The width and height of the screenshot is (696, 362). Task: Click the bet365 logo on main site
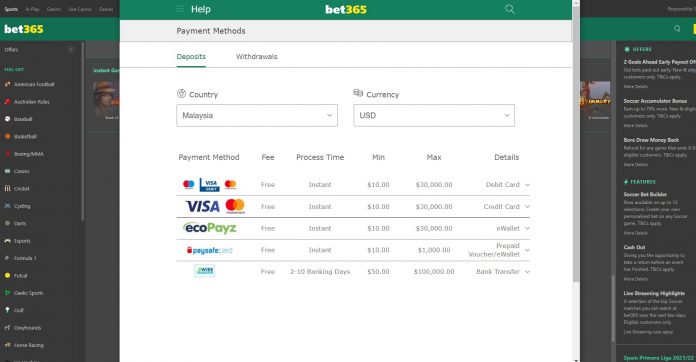[x=24, y=29]
